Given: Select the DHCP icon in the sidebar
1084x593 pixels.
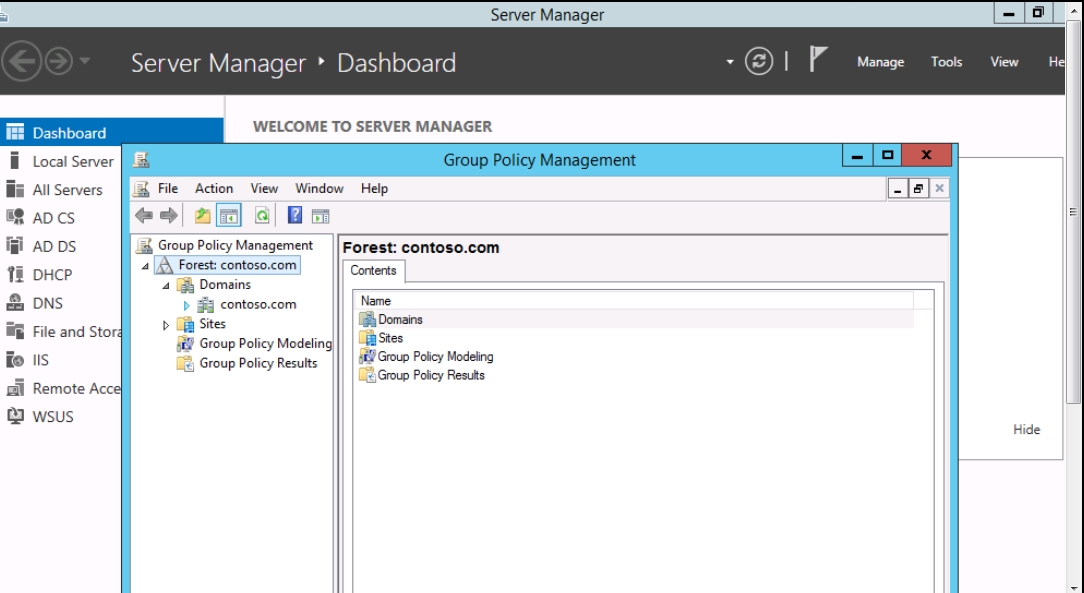Looking at the screenshot, I should click(15, 275).
